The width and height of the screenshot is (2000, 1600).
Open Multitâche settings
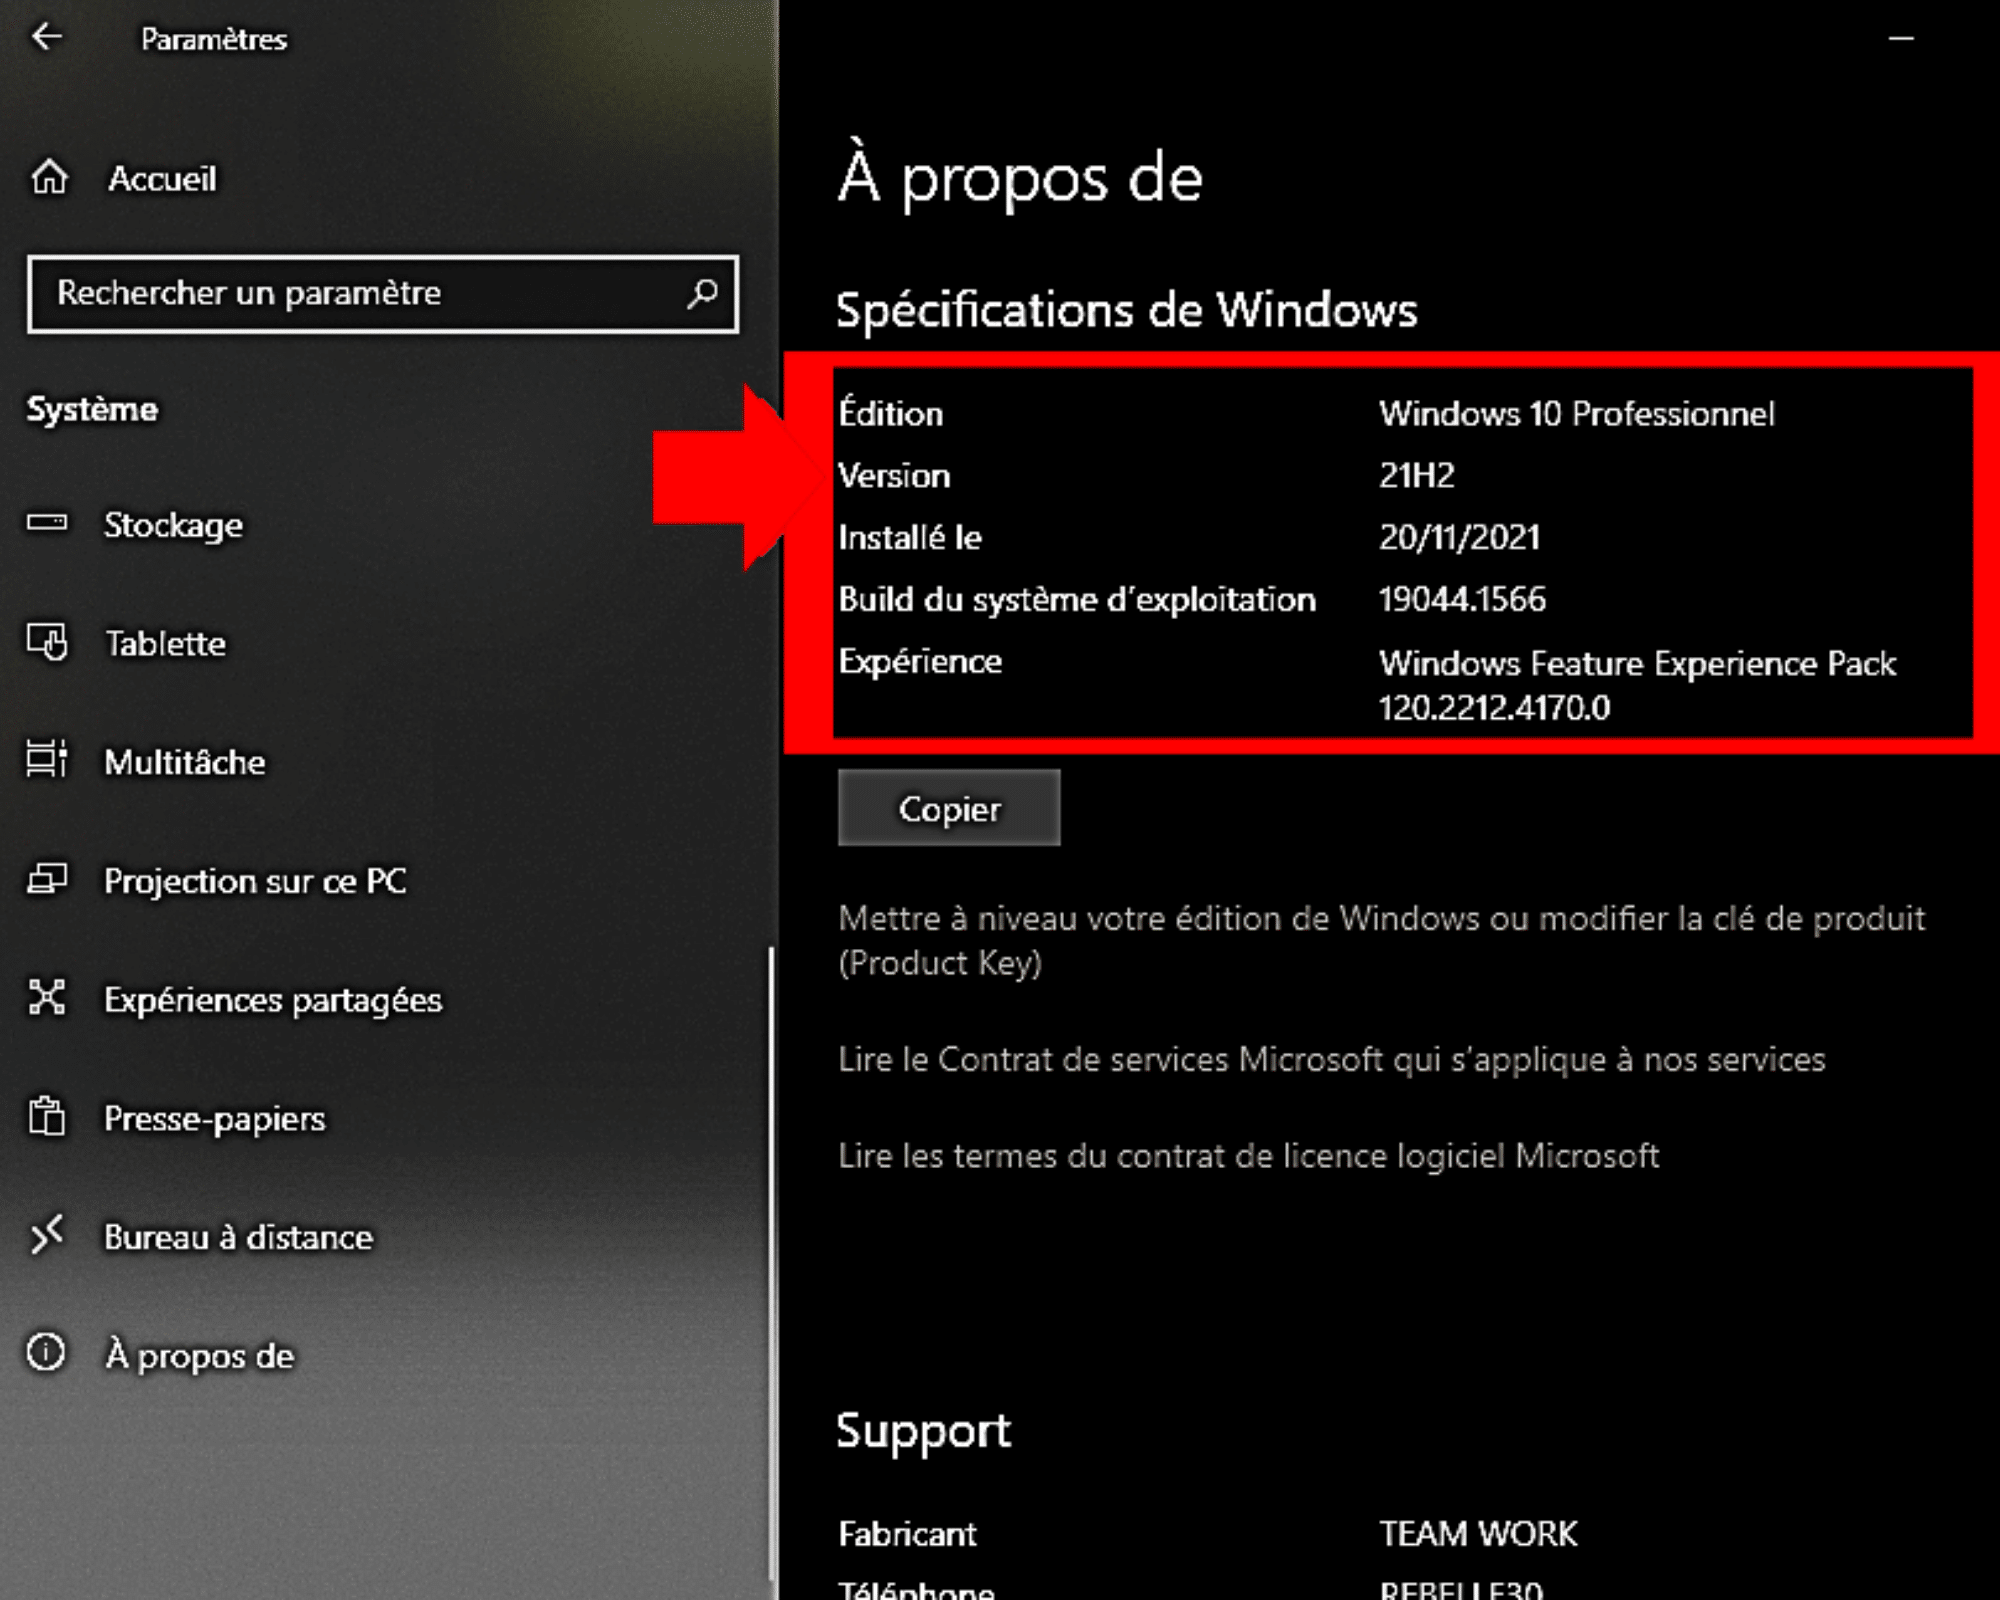click(186, 762)
